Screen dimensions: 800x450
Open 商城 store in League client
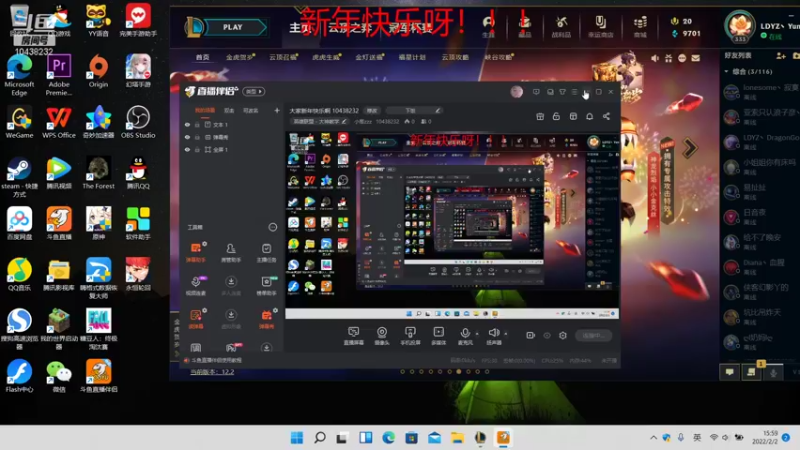click(x=640, y=27)
